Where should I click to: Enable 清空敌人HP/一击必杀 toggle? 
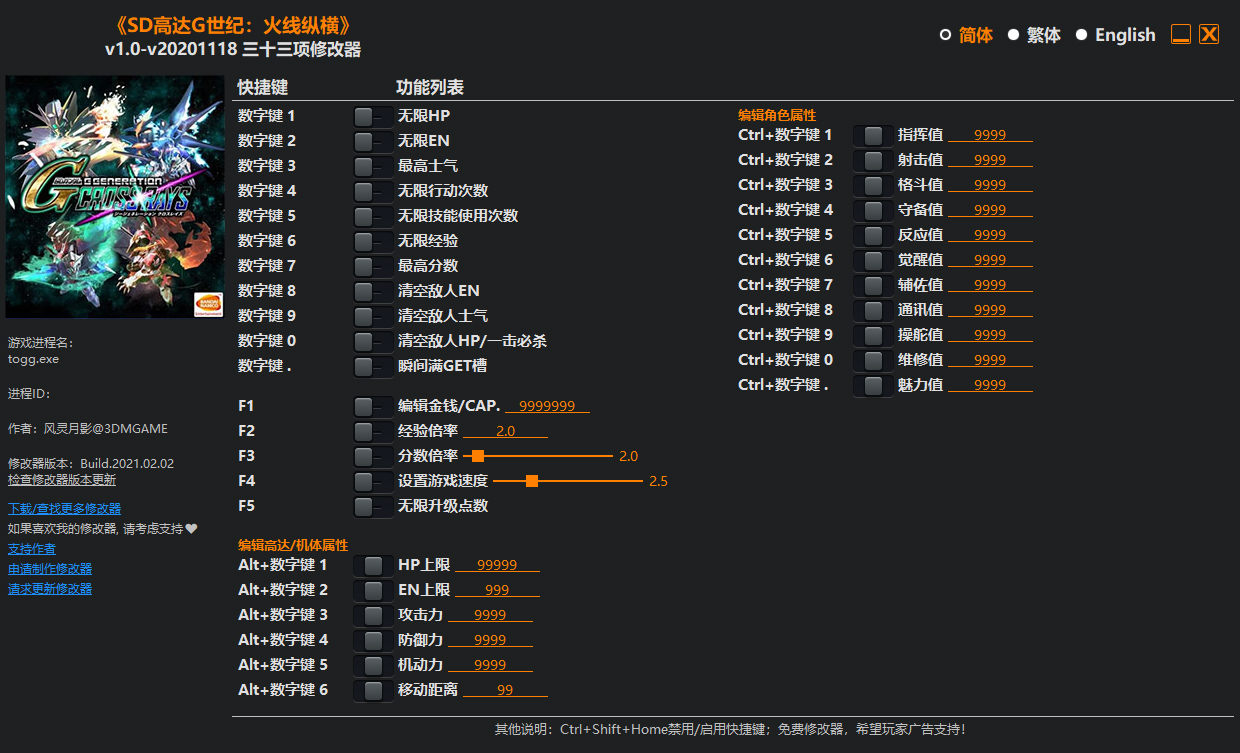pos(373,341)
